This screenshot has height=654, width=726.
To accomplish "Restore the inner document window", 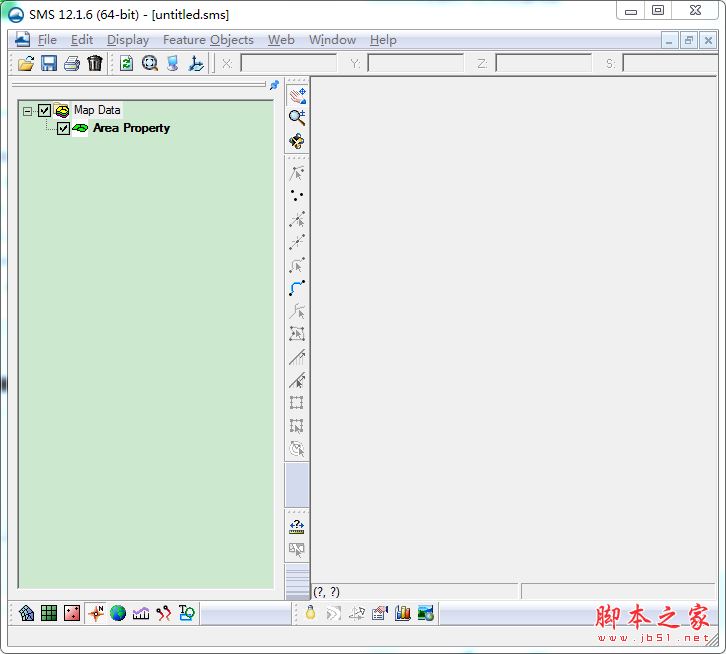I will [x=688, y=40].
